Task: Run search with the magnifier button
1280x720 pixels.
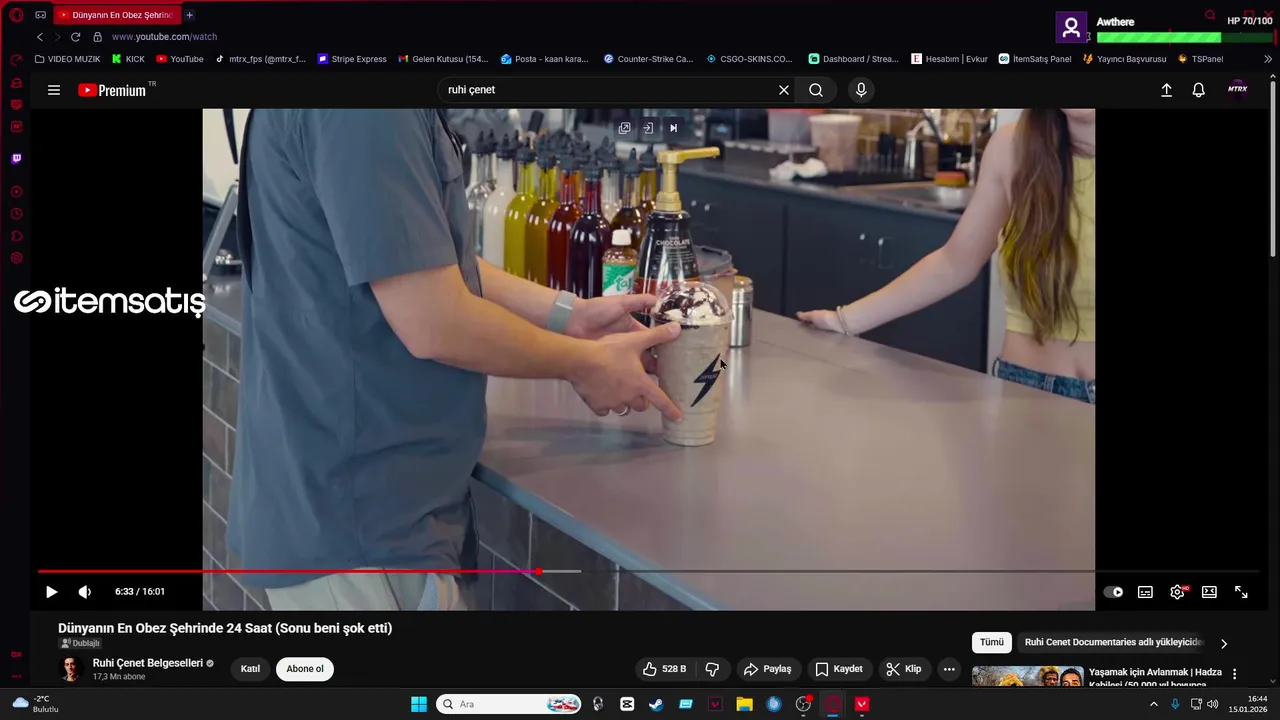Action: pos(816,90)
